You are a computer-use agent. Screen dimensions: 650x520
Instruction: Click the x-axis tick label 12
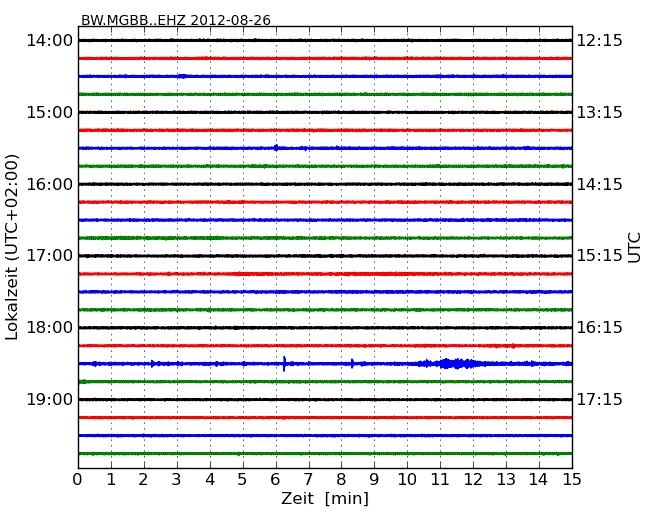pos(473,480)
